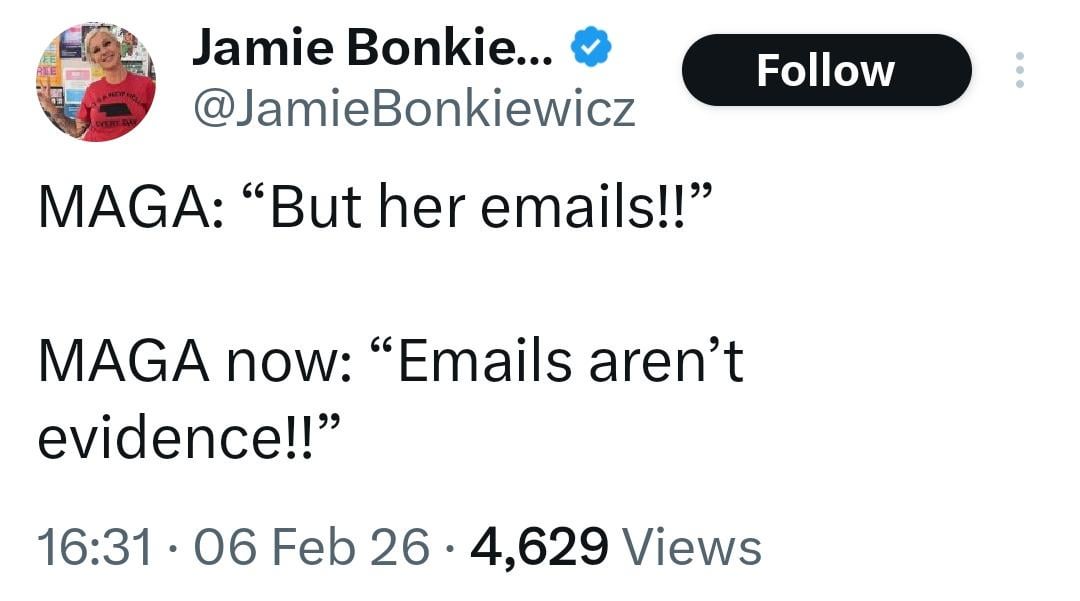1080x601 pixels.
Task: Click the closing quotation mark after "evidence!!"
Action: point(330,428)
